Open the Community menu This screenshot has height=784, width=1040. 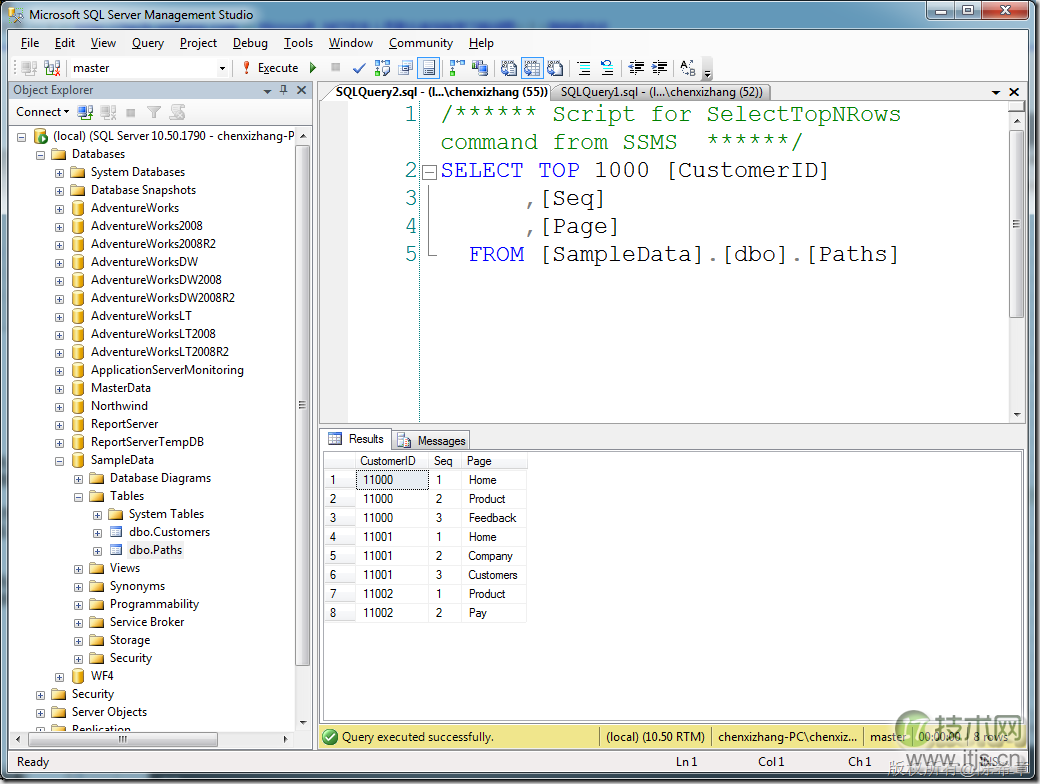click(421, 43)
